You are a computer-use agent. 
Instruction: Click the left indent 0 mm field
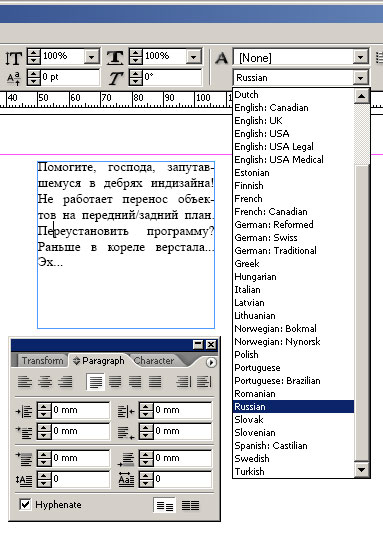(81, 410)
